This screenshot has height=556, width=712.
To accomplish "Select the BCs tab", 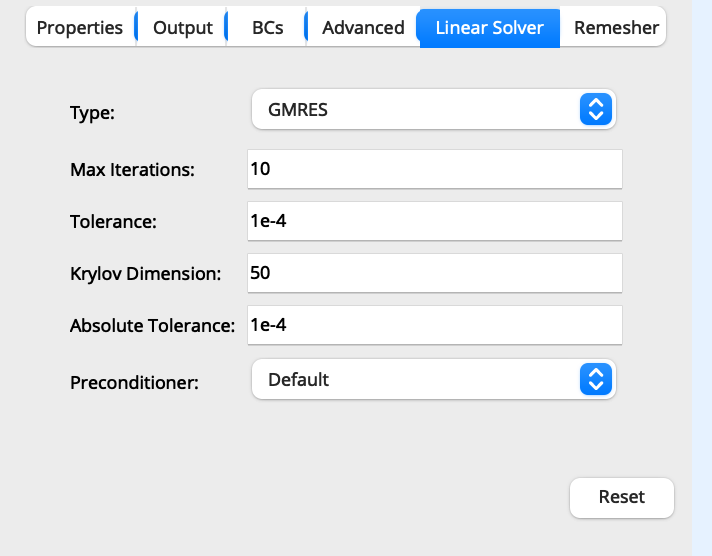I will (267, 27).
